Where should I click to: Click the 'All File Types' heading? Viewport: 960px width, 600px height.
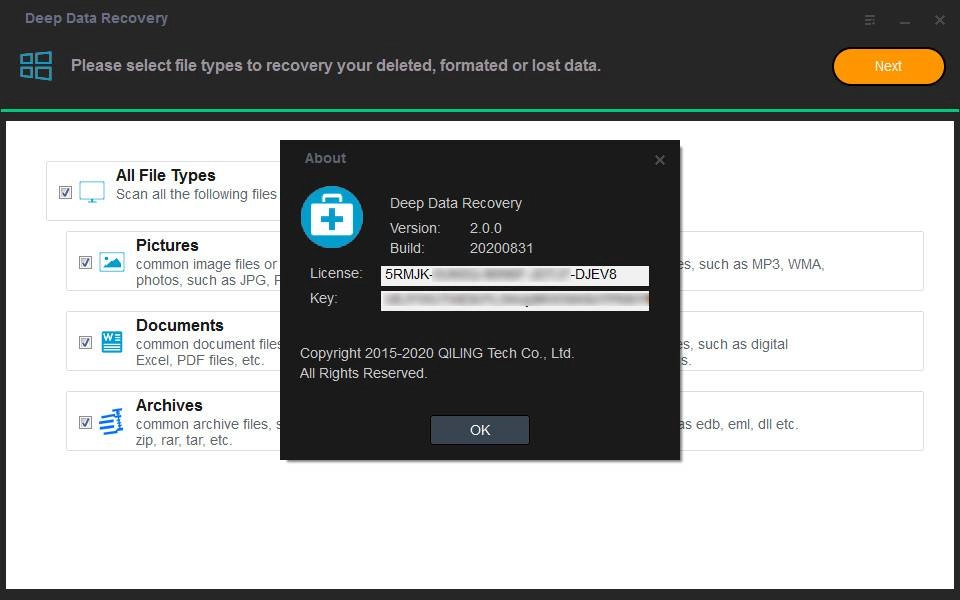click(166, 176)
